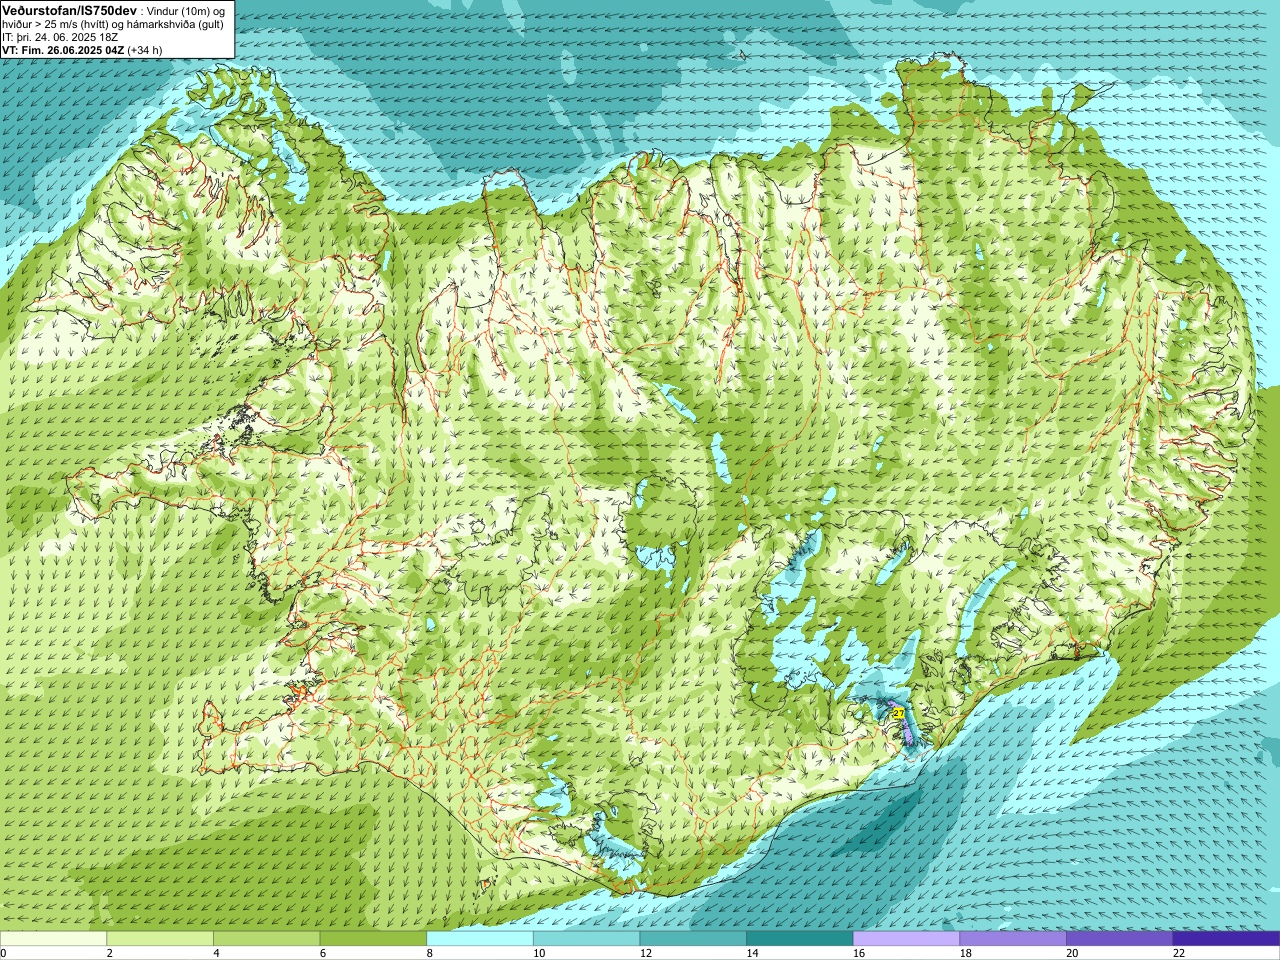Click the 4–6 m/s legend swatch
The height and width of the screenshot is (960, 1280).
(x=266, y=939)
